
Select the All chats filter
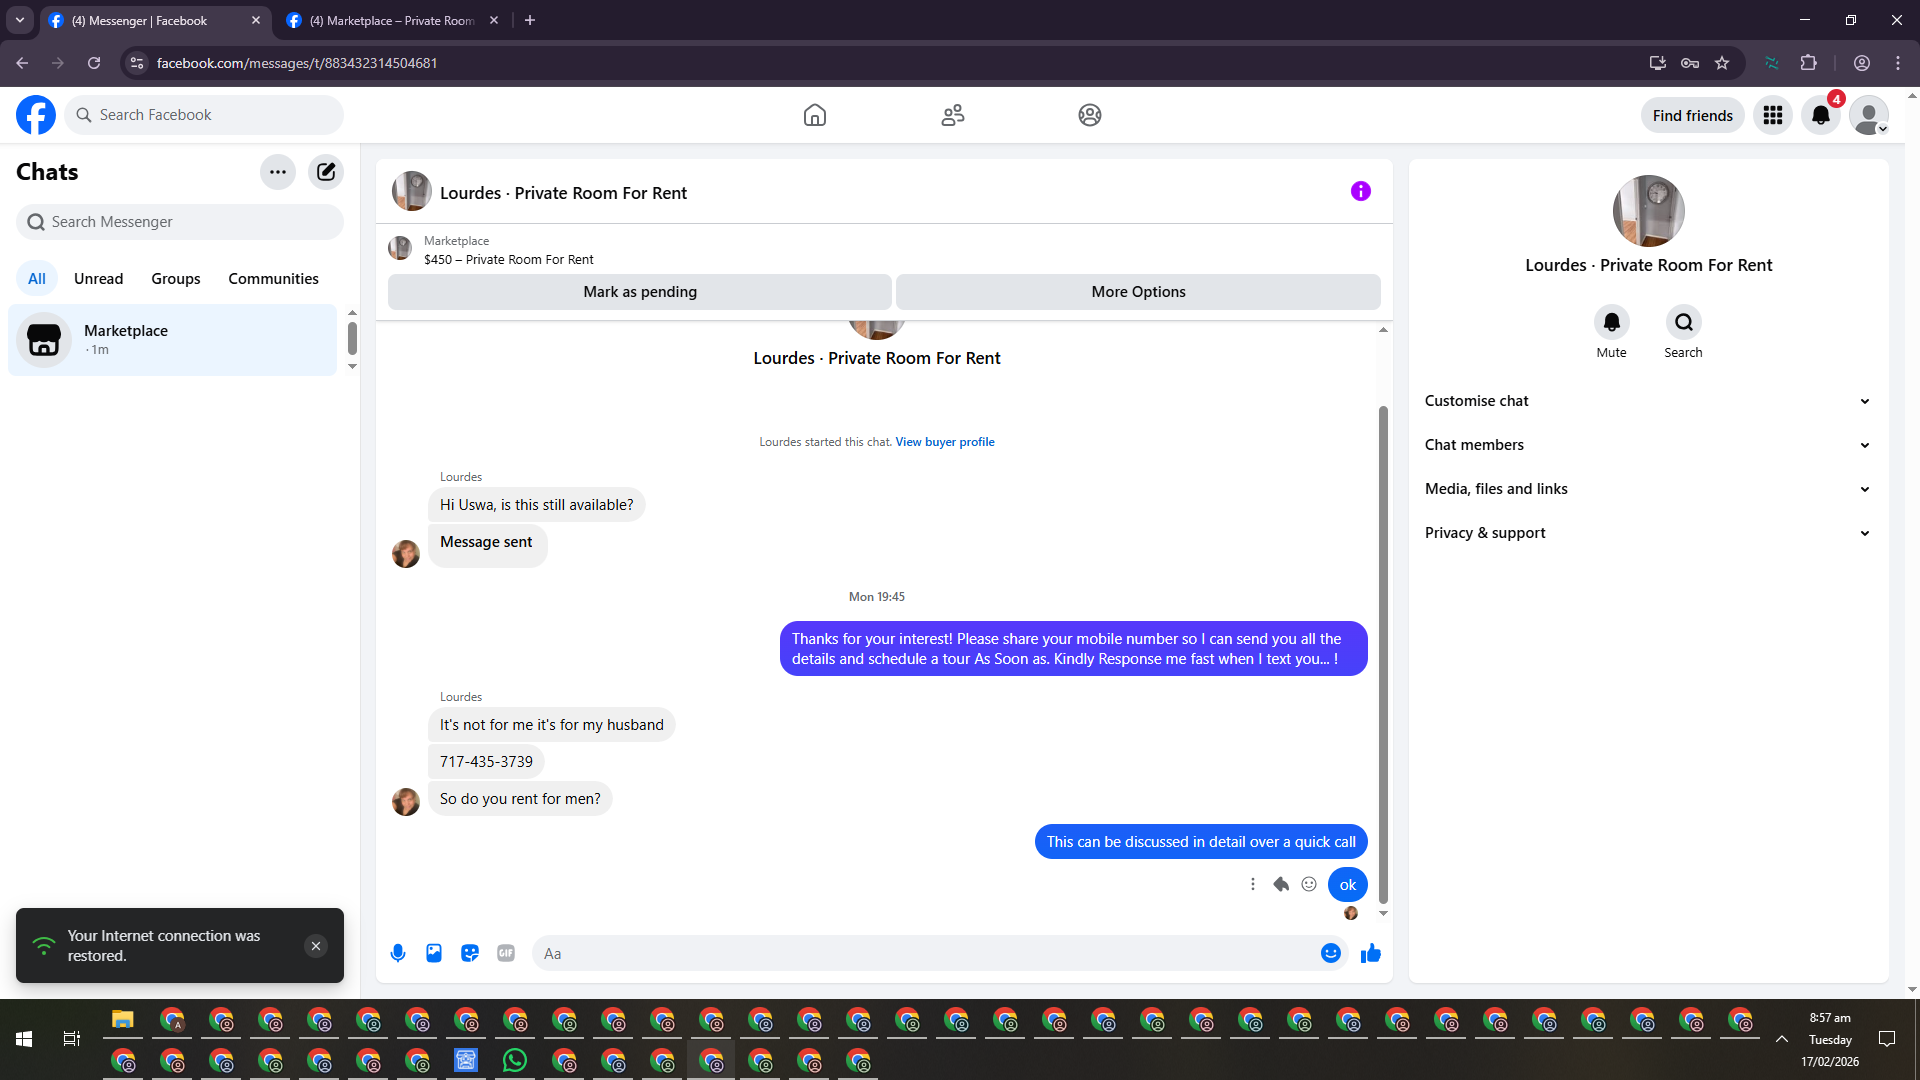click(x=37, y=279)
